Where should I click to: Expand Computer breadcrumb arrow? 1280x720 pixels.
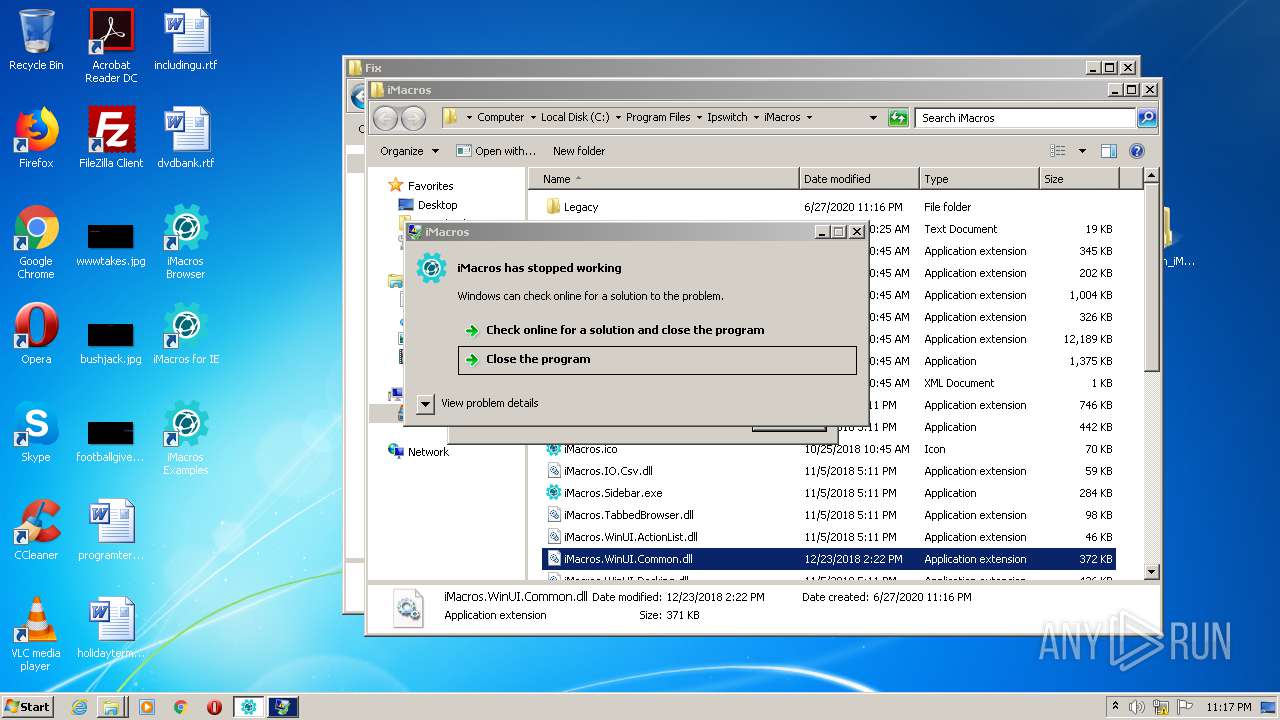pyautogui.click(x=533, y=117)
